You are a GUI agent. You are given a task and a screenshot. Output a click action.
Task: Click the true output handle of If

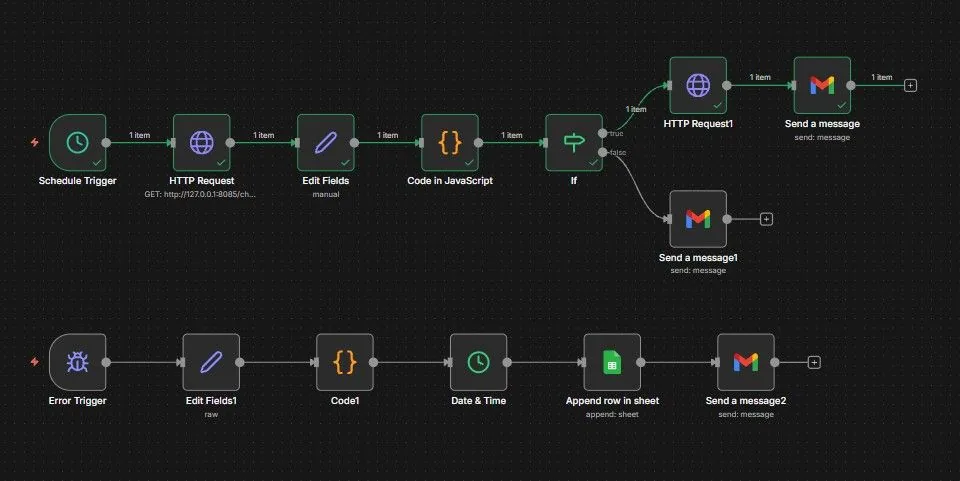click(602, 133)
